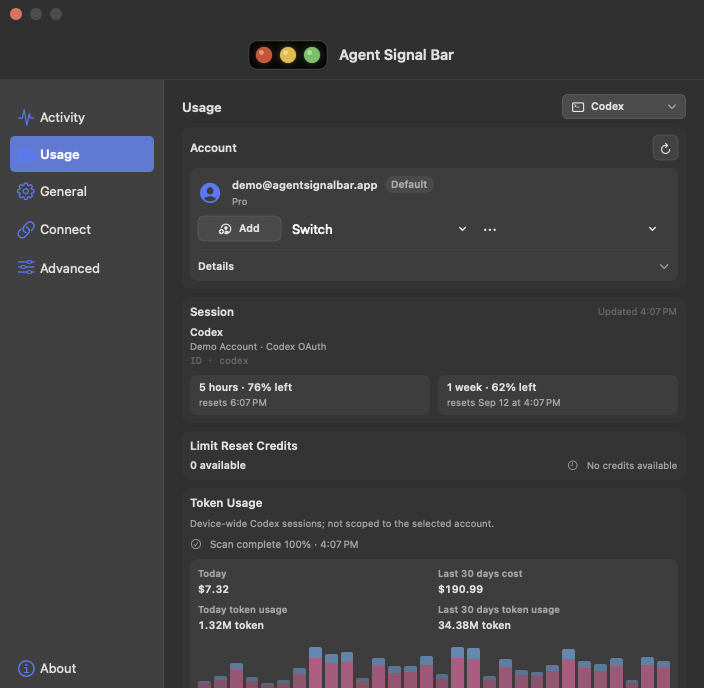This screenshot has height=688, width=704.
Task: Select the 5 hours 76% left card
Action: pyautogui.click(x=310, y=395)
